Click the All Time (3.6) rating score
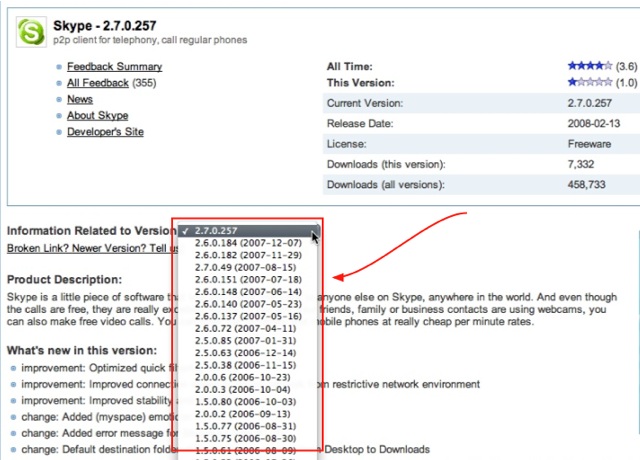 point(626,66)
